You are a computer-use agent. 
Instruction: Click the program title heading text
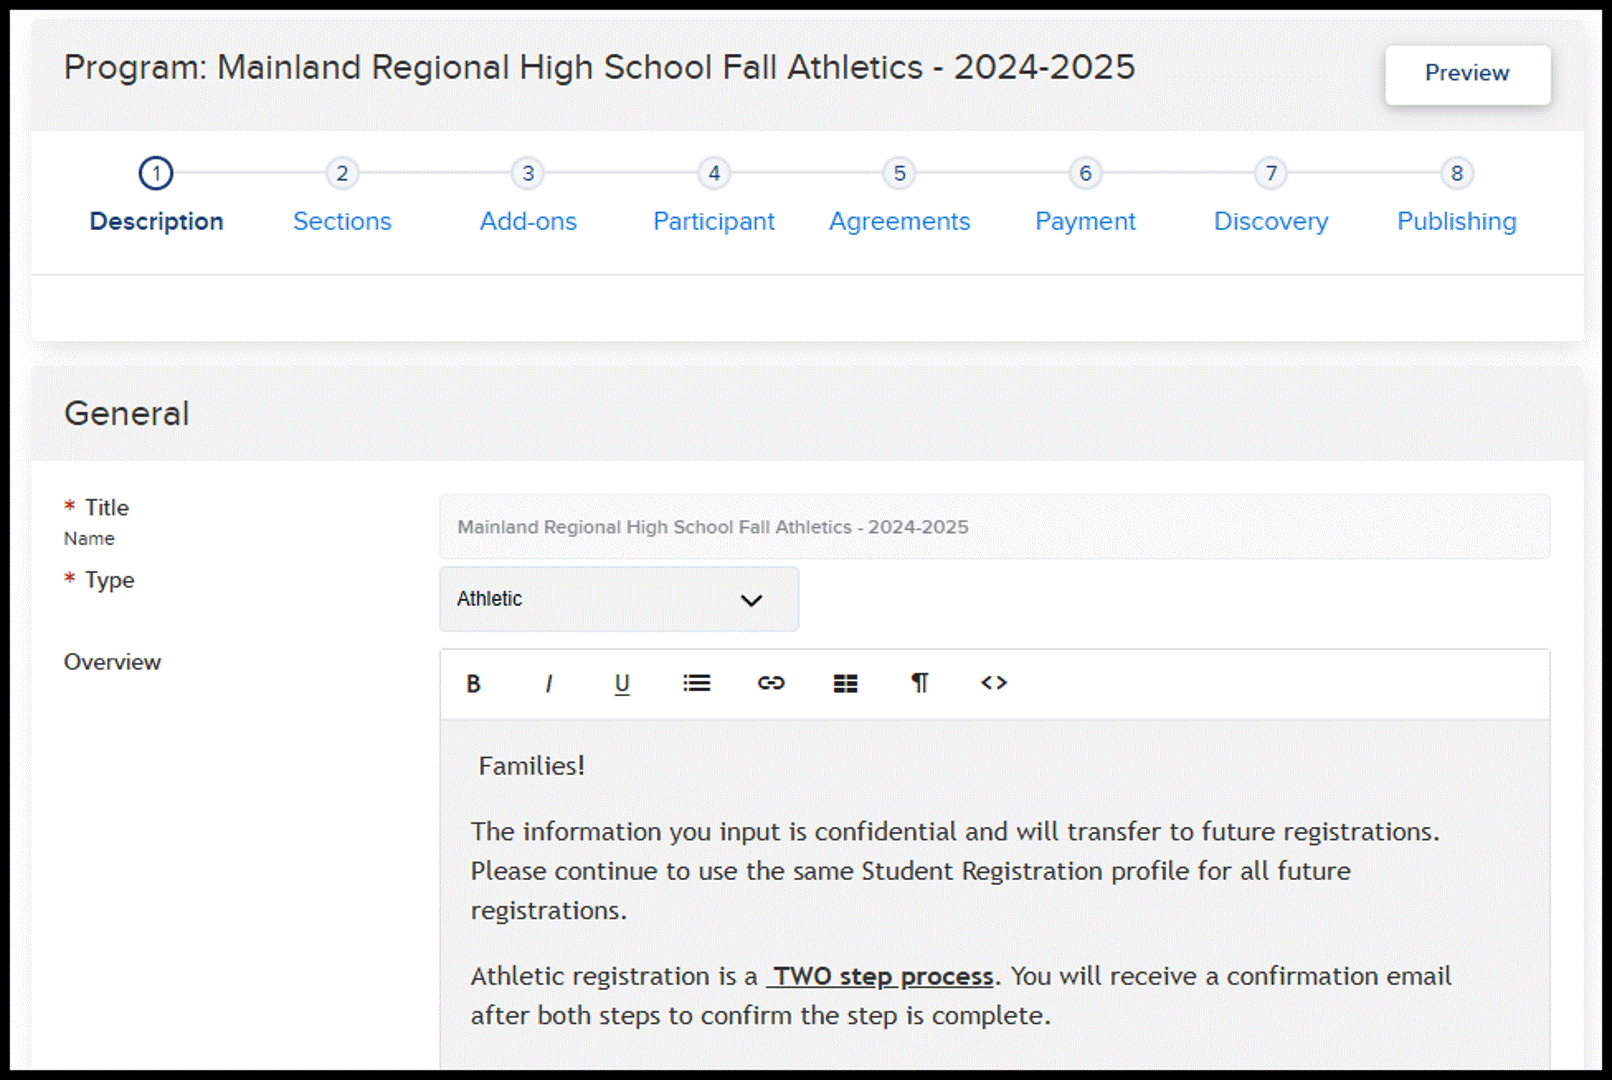(x=600, y=68)
